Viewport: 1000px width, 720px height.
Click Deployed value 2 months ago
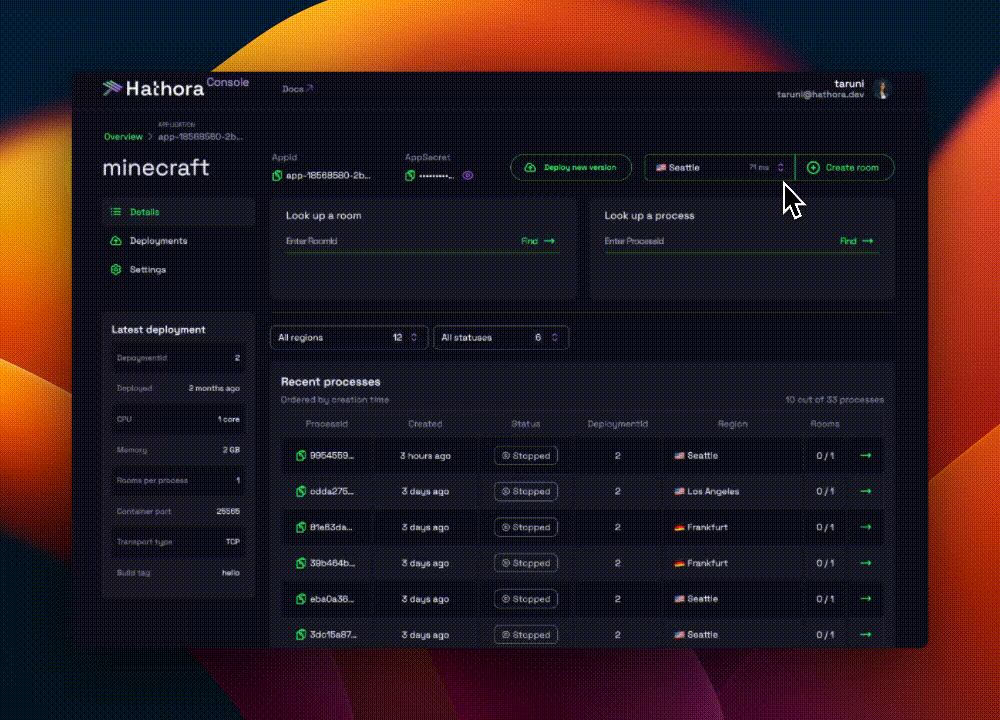pos(214,388)
